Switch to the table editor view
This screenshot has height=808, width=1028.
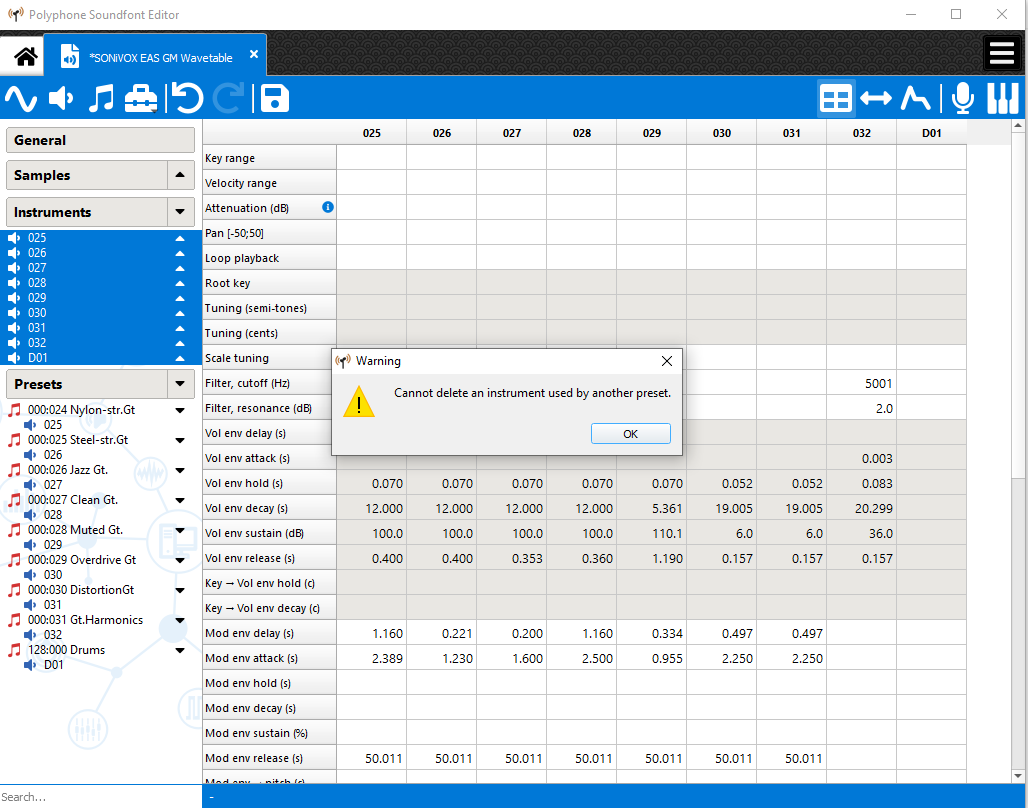[836, 99]
